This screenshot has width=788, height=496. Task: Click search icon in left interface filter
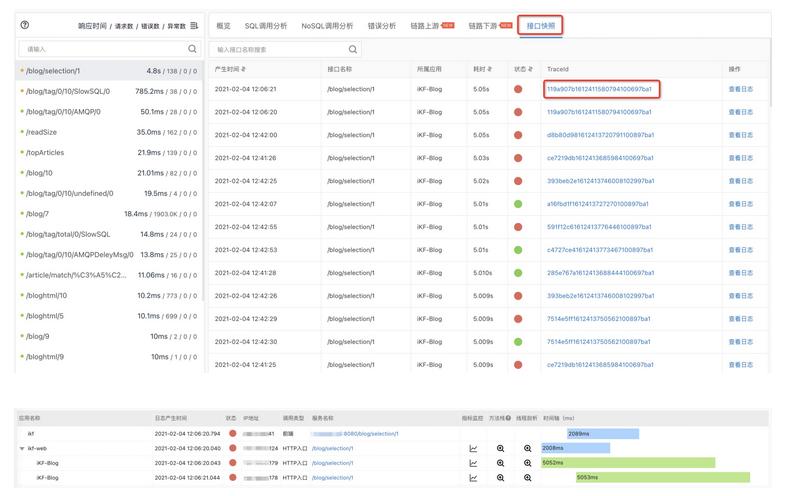(x=192, y=49)
